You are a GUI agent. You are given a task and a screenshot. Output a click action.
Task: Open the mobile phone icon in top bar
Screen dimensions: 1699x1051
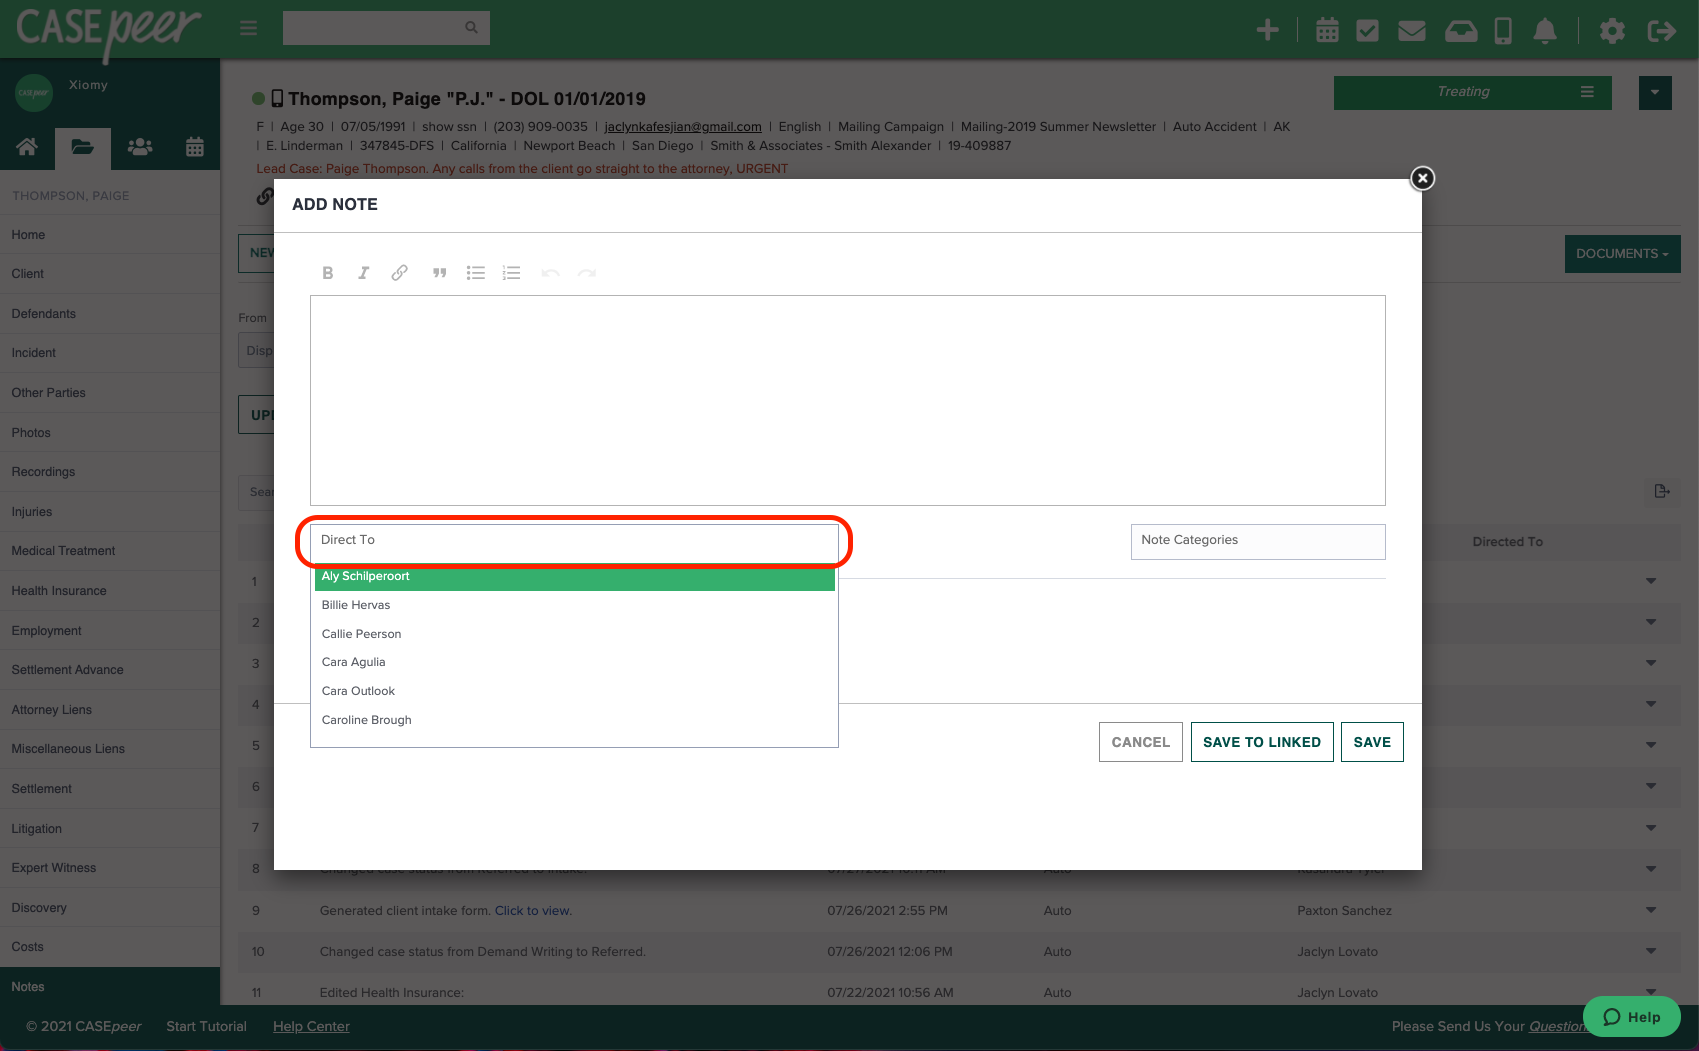point(1503,31)
